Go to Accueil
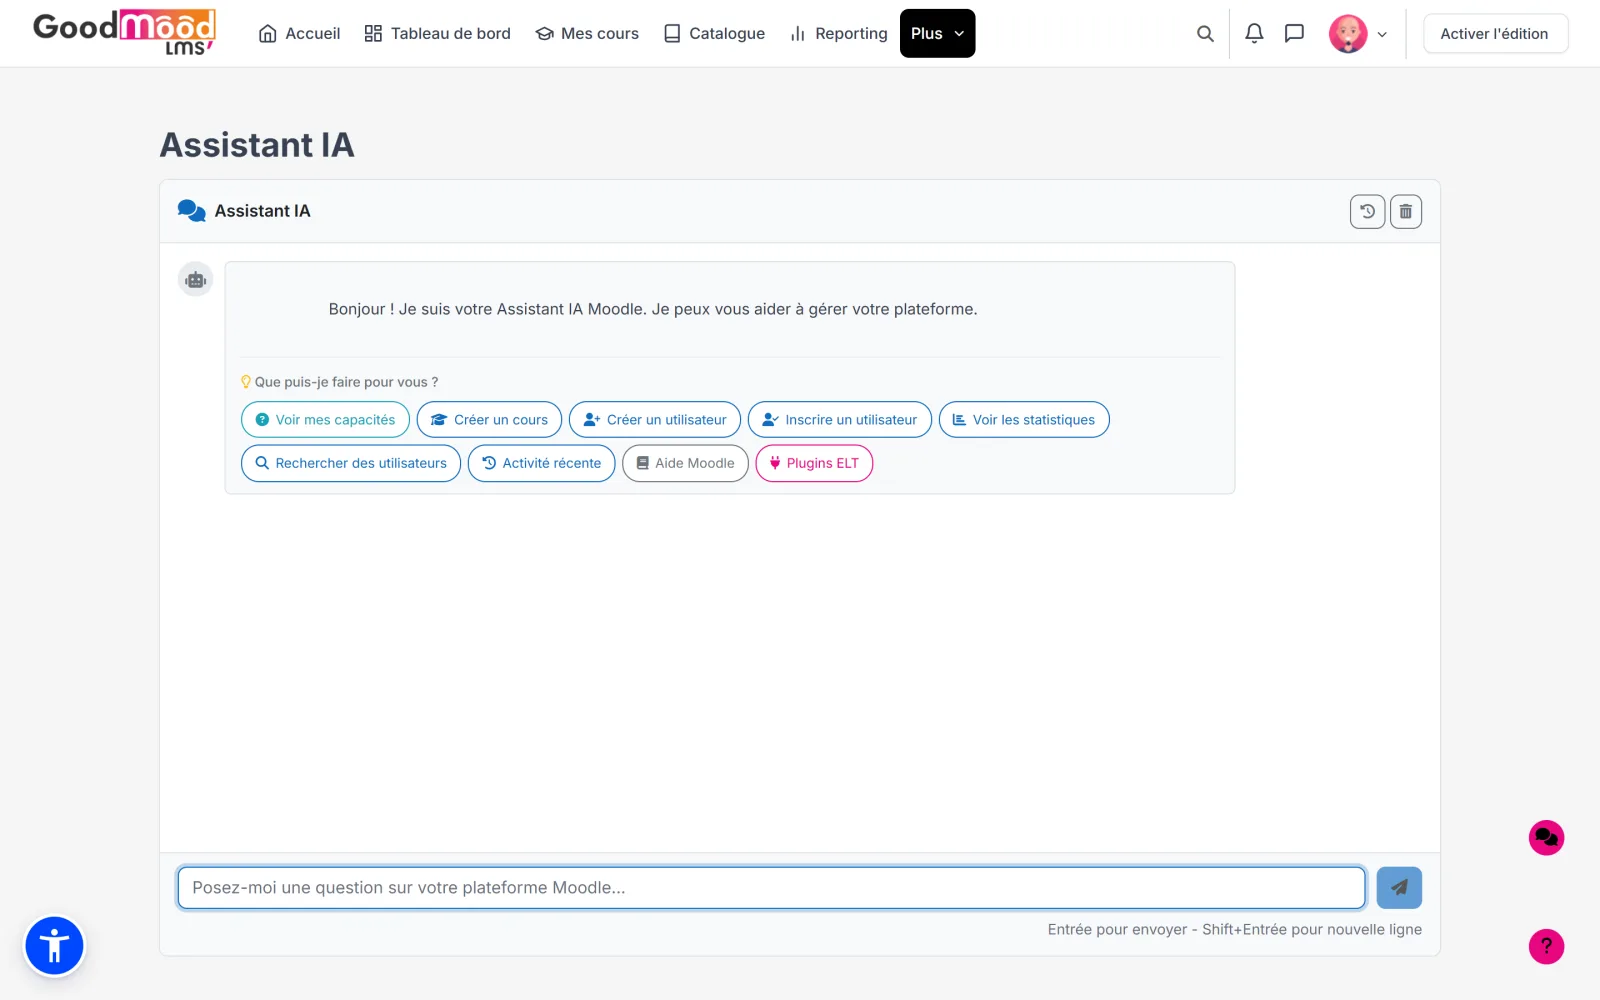The width and height of the screenshot is (1600, 1000). (x=299, y=34)
